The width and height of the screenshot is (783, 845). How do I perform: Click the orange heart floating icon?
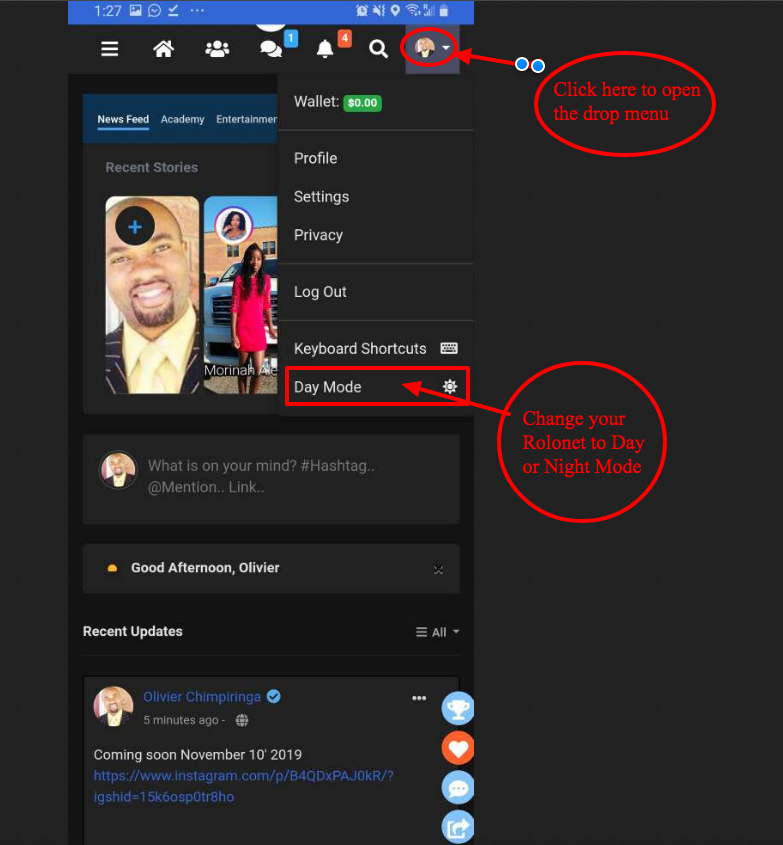click(x=458, y=748)
